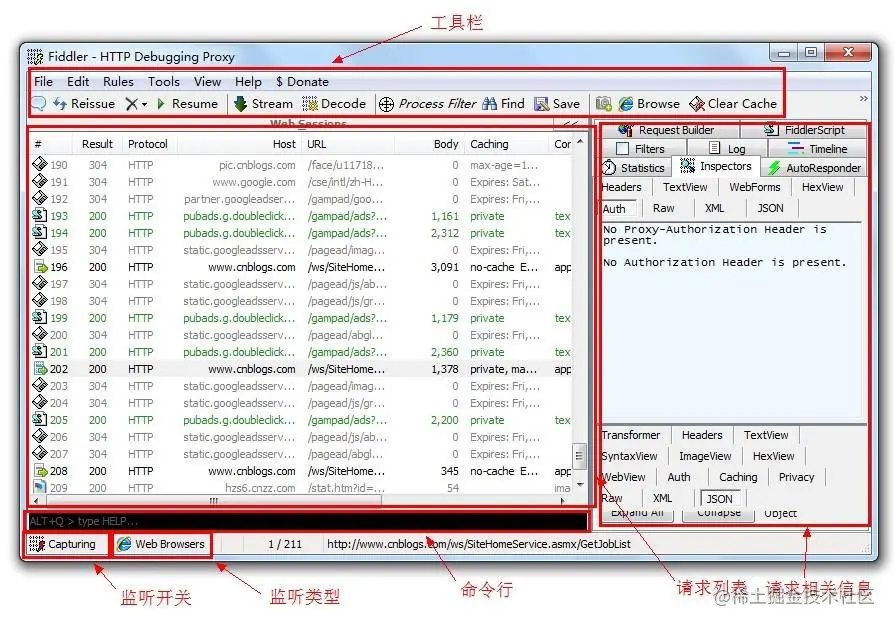Click the session list scroll-down arrow

[580, 485]
